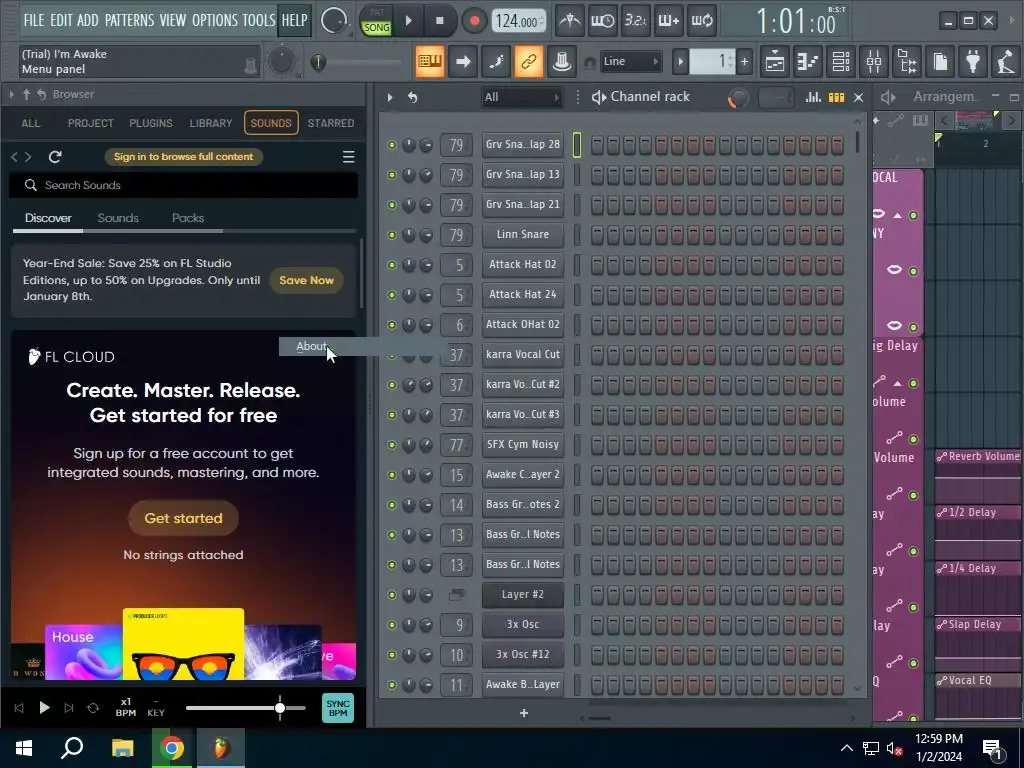
Task: Go back in the Sounds browser
Action: tap(14, 157)
